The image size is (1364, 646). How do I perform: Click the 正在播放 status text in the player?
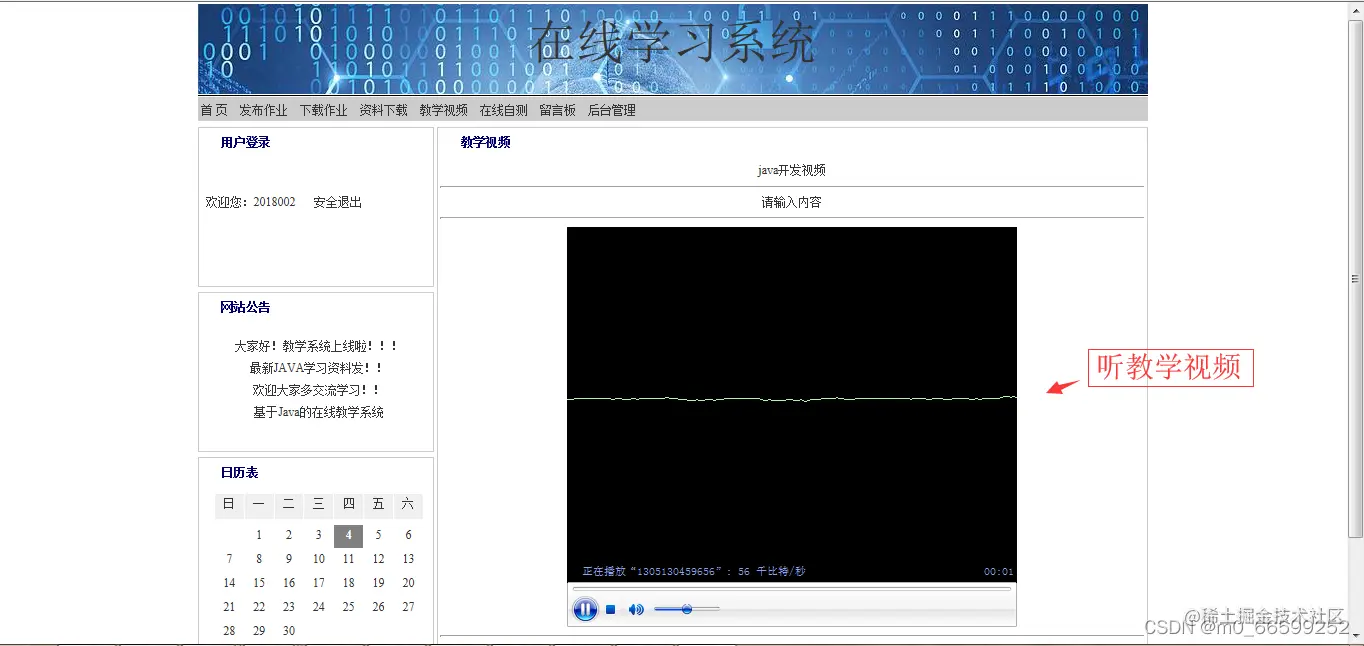click(x=694, y=572)
